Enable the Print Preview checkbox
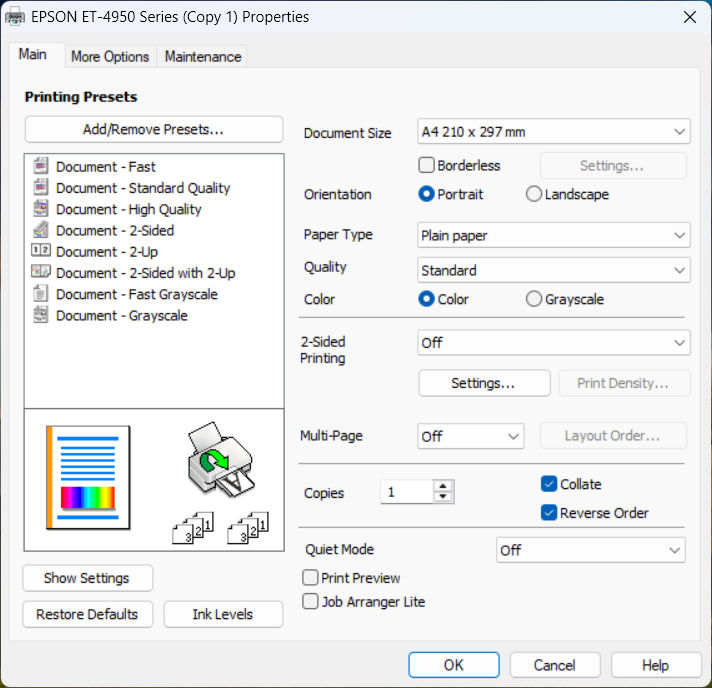 (x=310, y=578)
